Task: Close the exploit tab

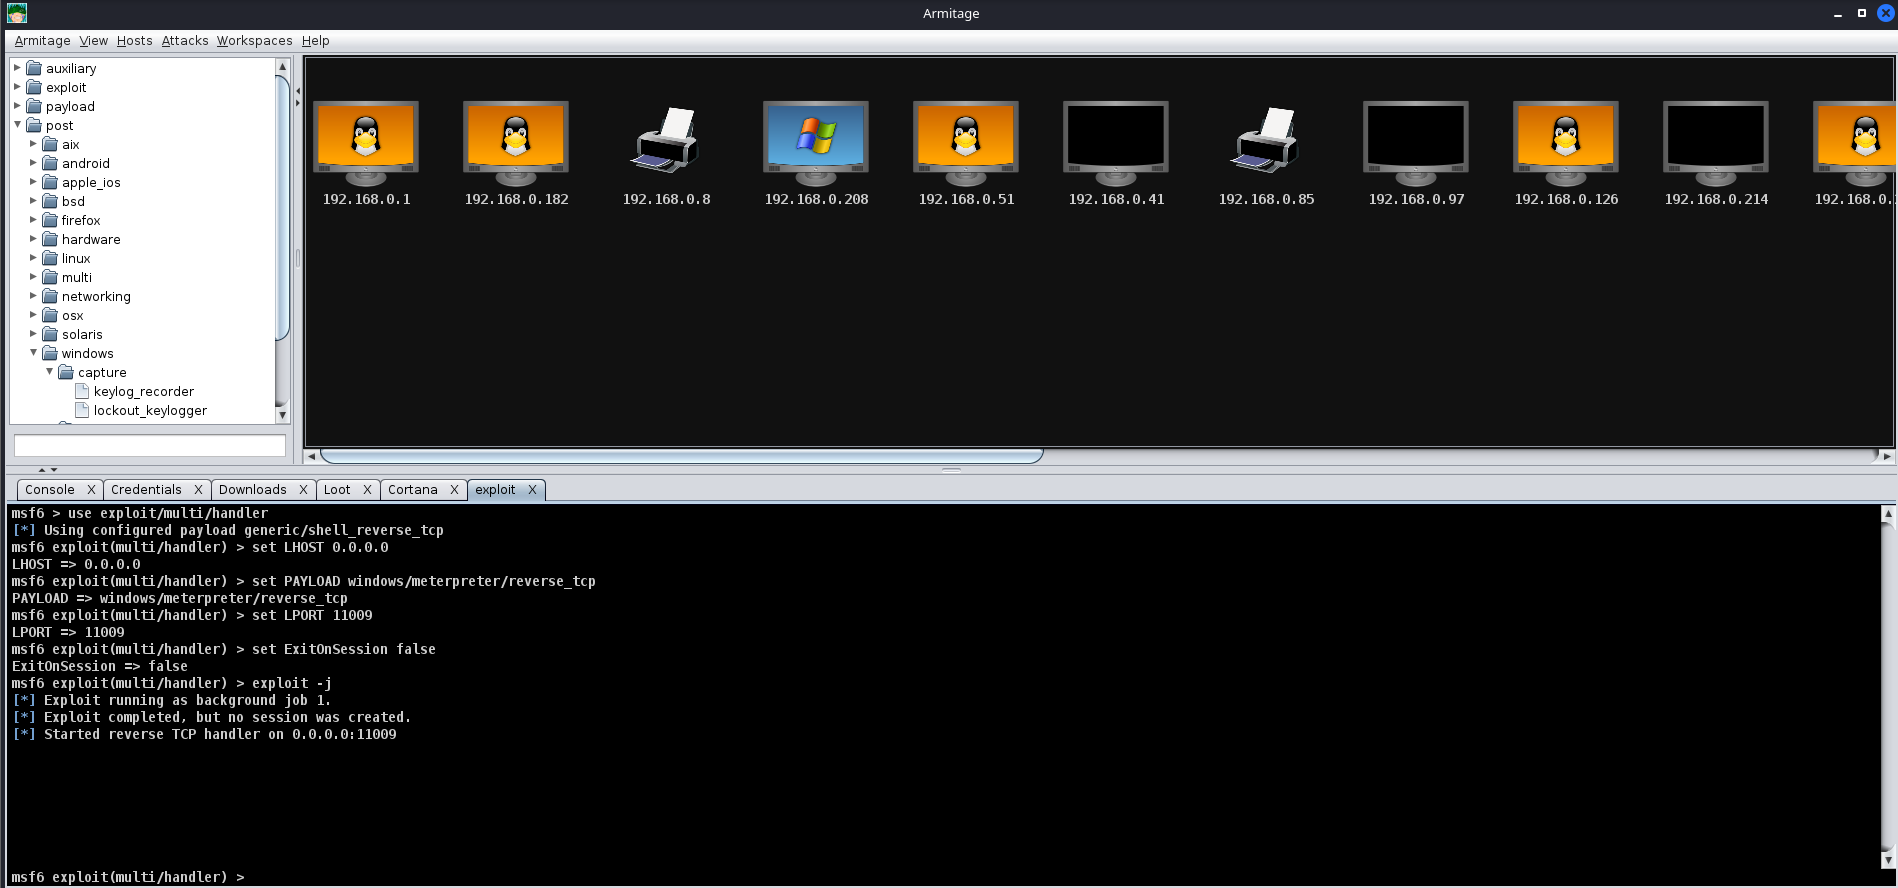Action: click(x=532, y=490)
